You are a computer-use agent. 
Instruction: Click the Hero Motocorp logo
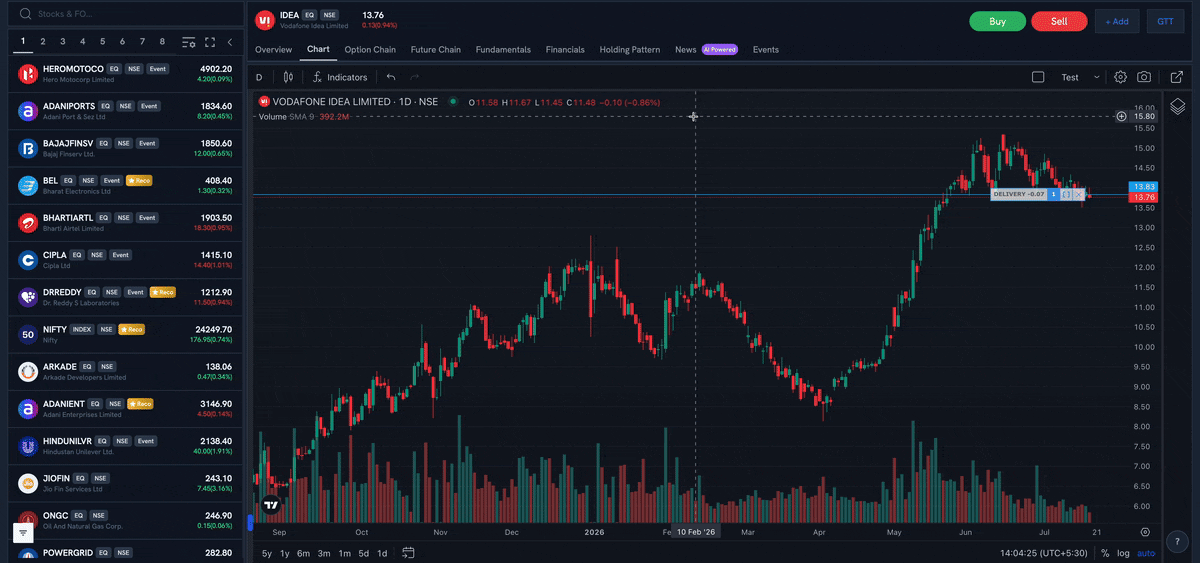click(x=28, y=74)
